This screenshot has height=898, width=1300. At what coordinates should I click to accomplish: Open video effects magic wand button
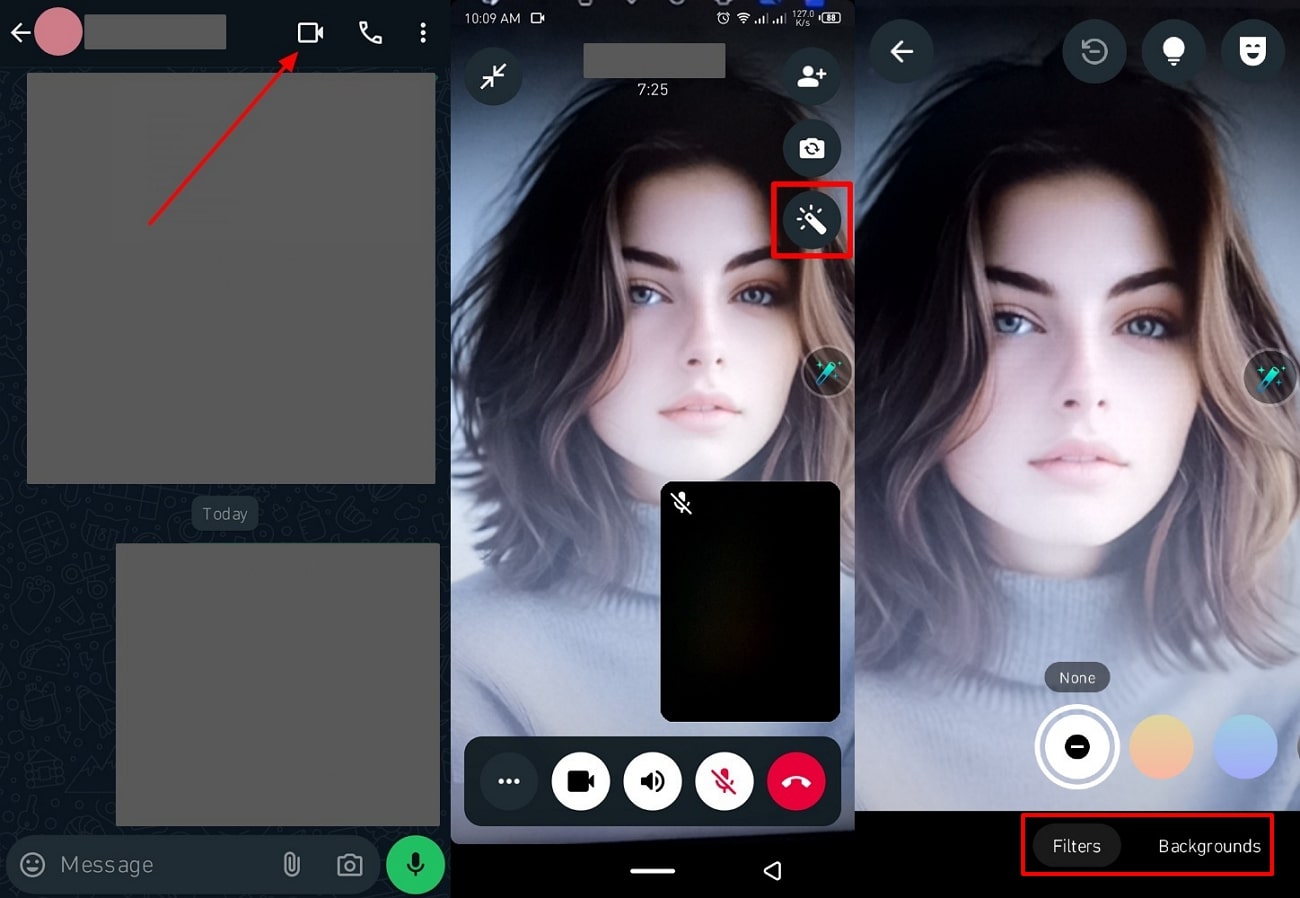pyautogui.click(x=811, y=220)
